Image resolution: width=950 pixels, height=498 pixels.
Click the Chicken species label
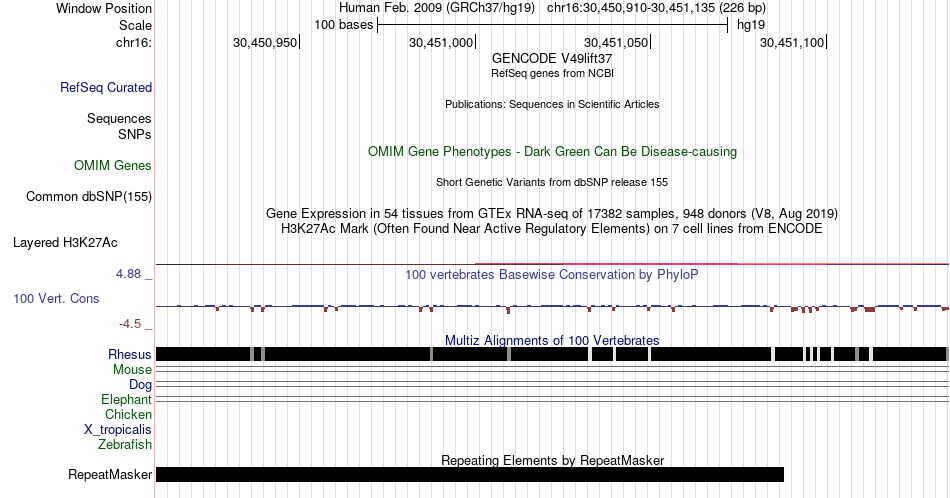click(128, 414)
